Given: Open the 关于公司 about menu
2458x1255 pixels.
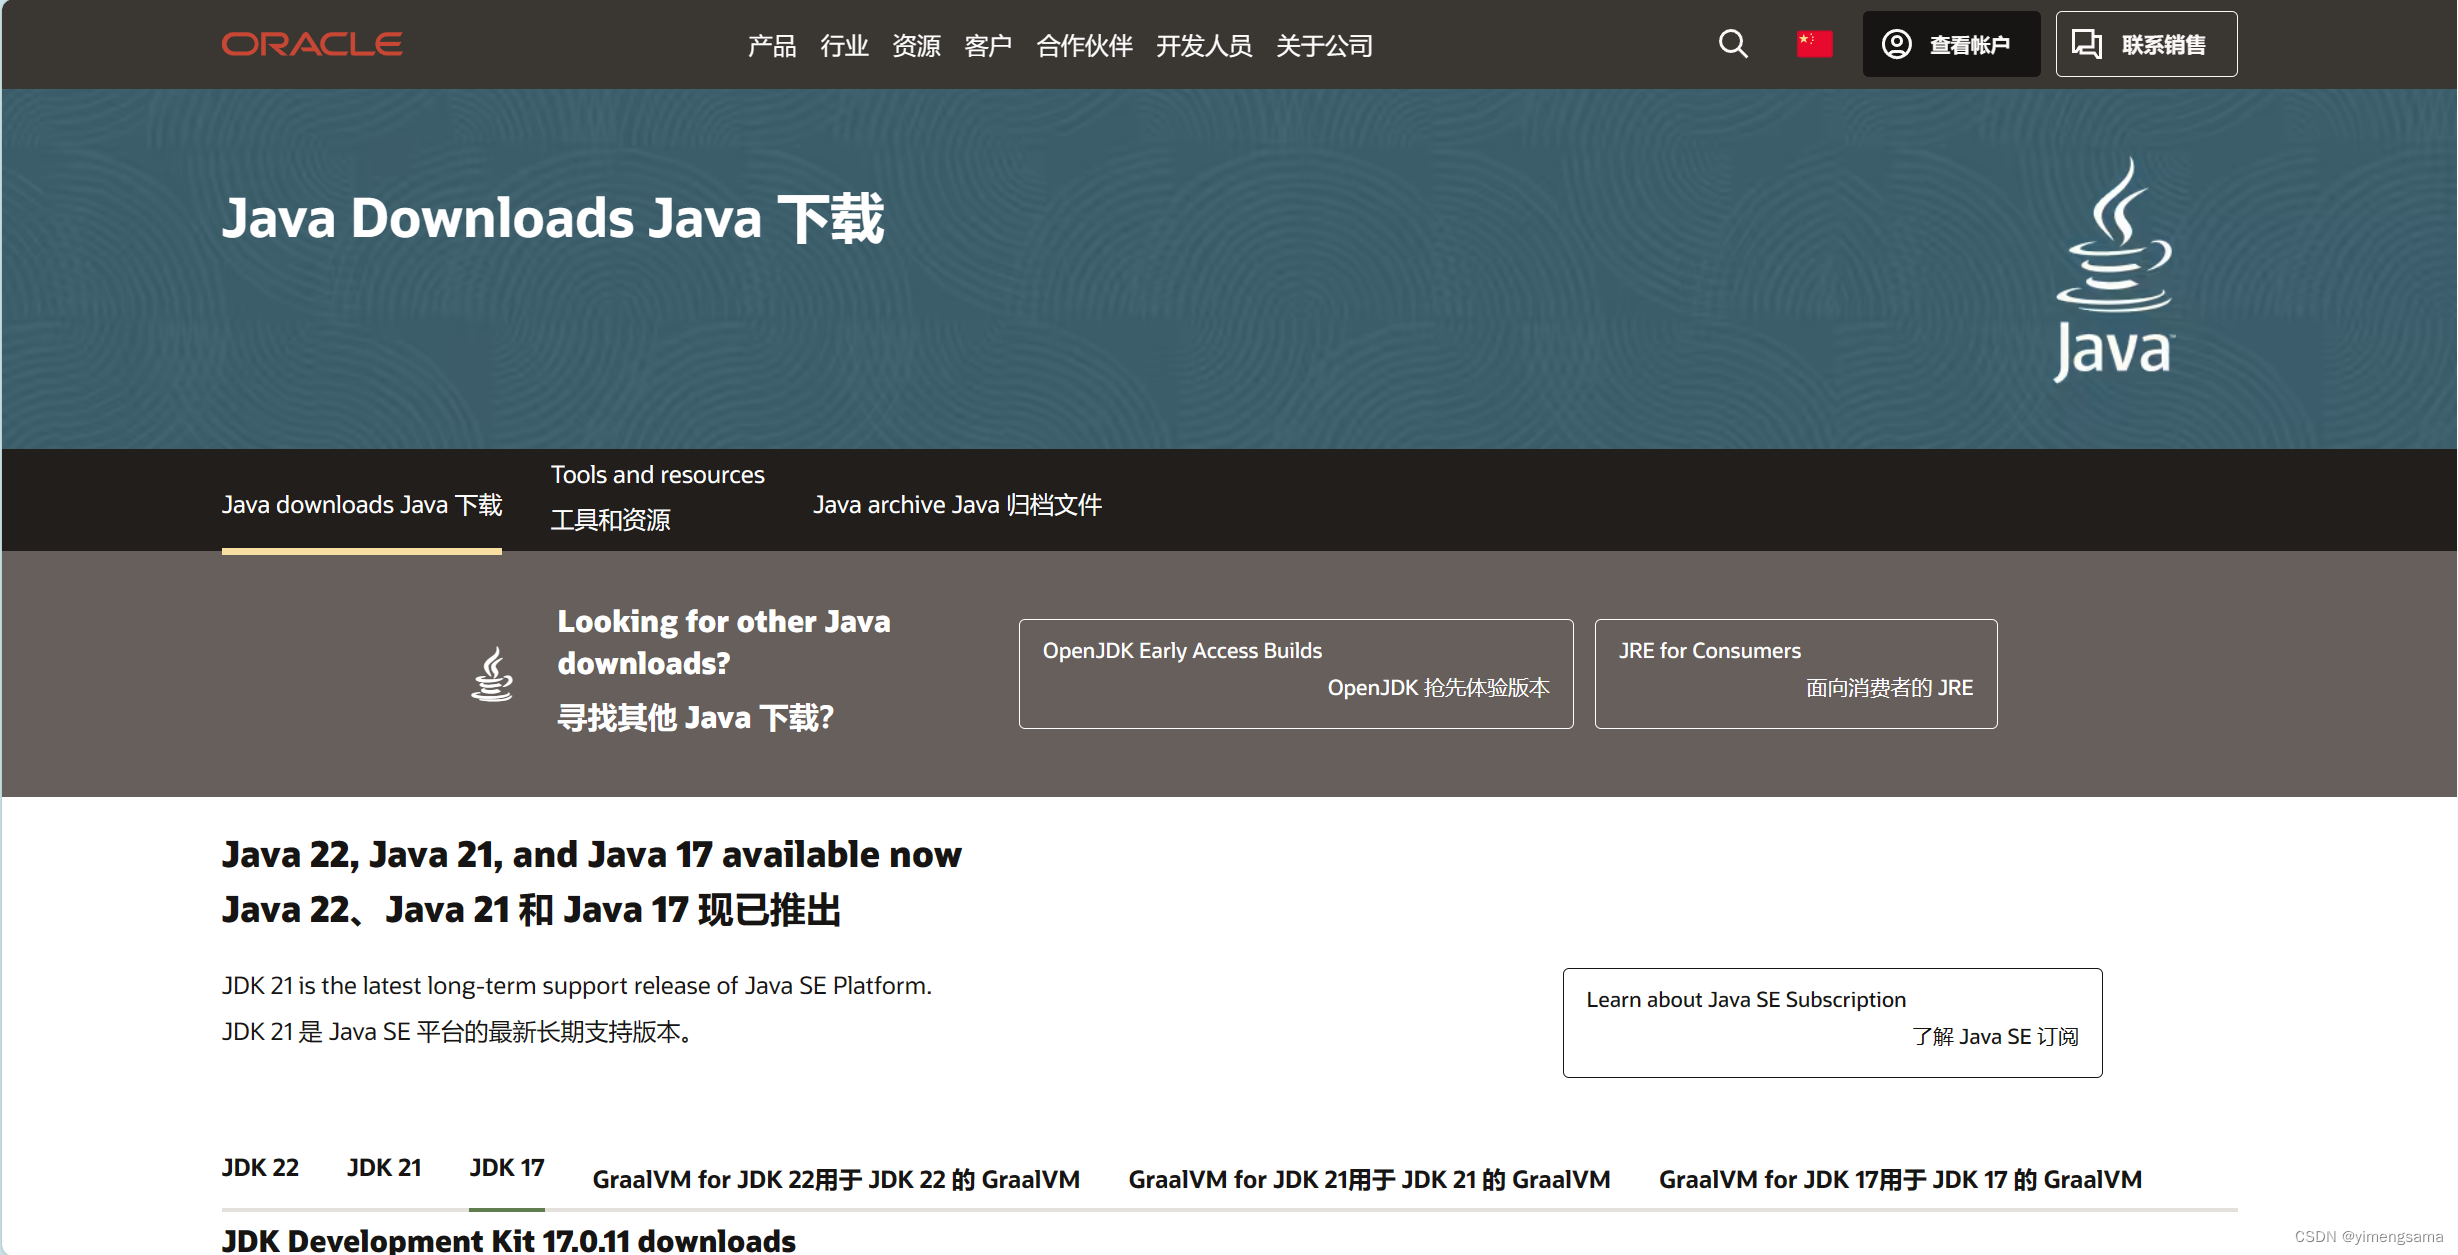Looking at the screenshot, I should [x=1324, y=46].
